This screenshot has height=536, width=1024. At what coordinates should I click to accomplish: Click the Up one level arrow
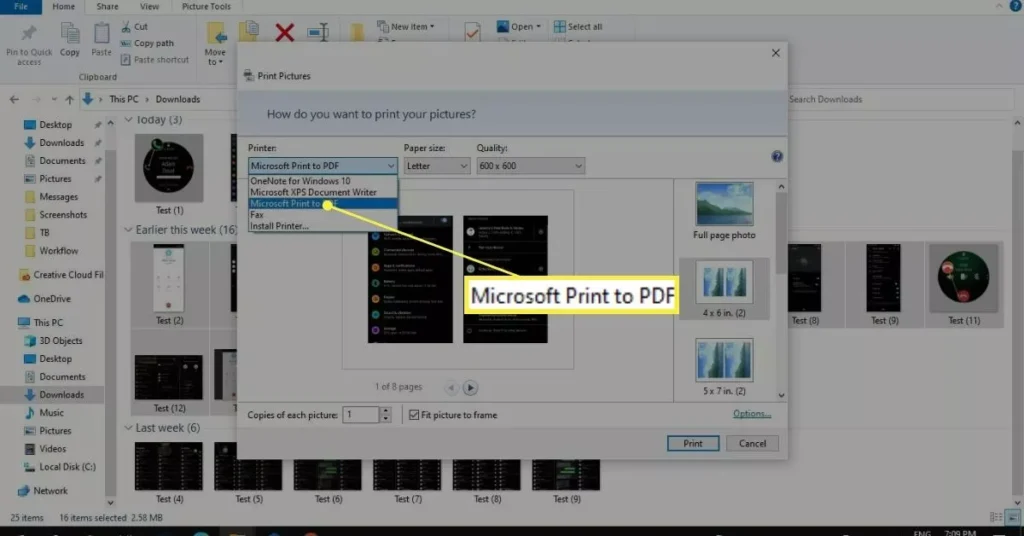click(69, 99)
